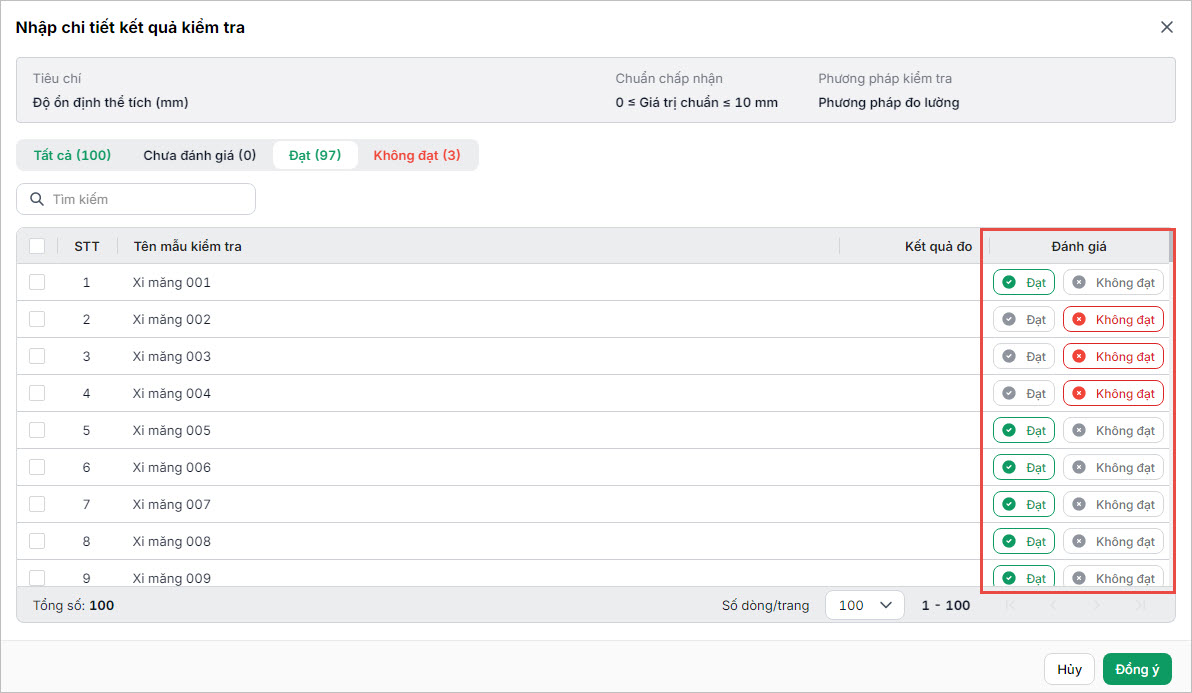Mark Xi măng 003 as Đạt
Image resolution: width=1192 pixels, height=693 pixels.
click(1023, 356)
